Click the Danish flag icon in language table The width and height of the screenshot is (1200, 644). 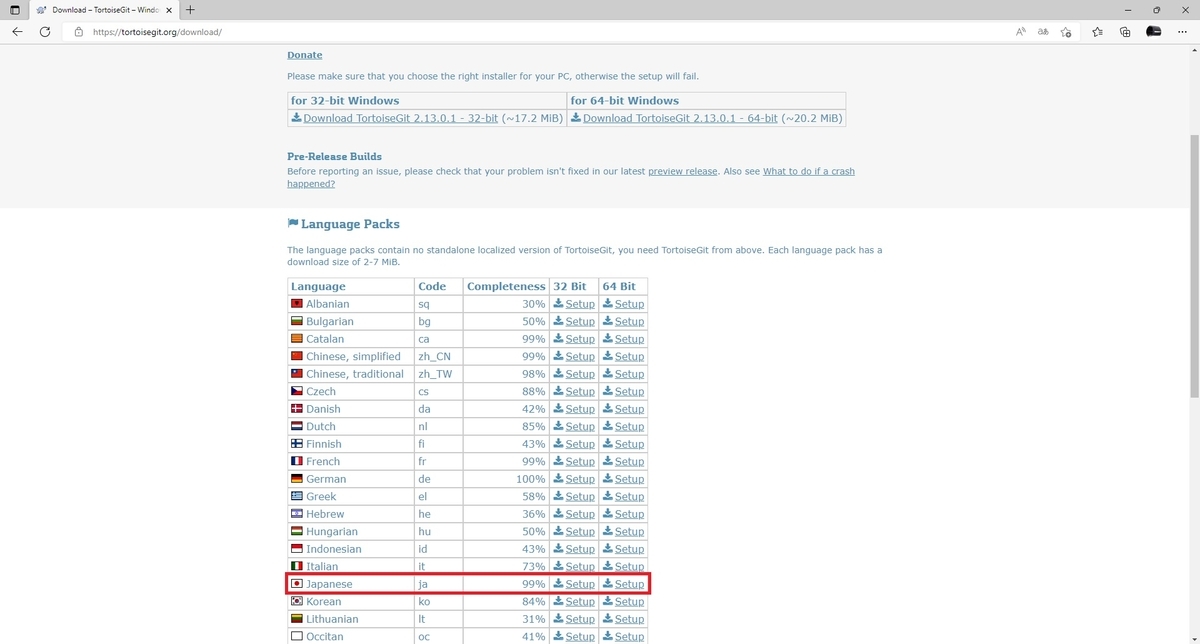[x=297, y=409]
